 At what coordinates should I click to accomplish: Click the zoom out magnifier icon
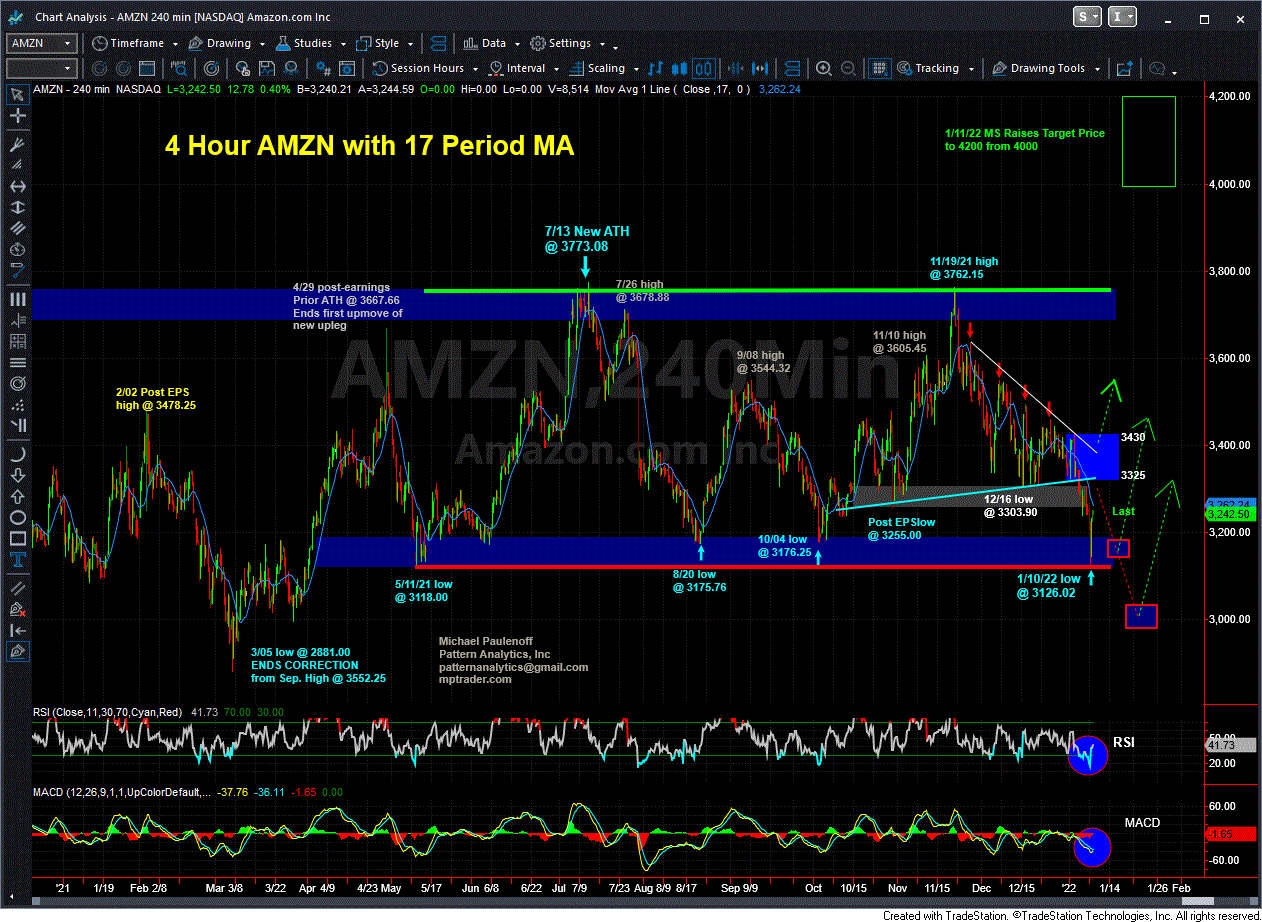tap(848, 68)
